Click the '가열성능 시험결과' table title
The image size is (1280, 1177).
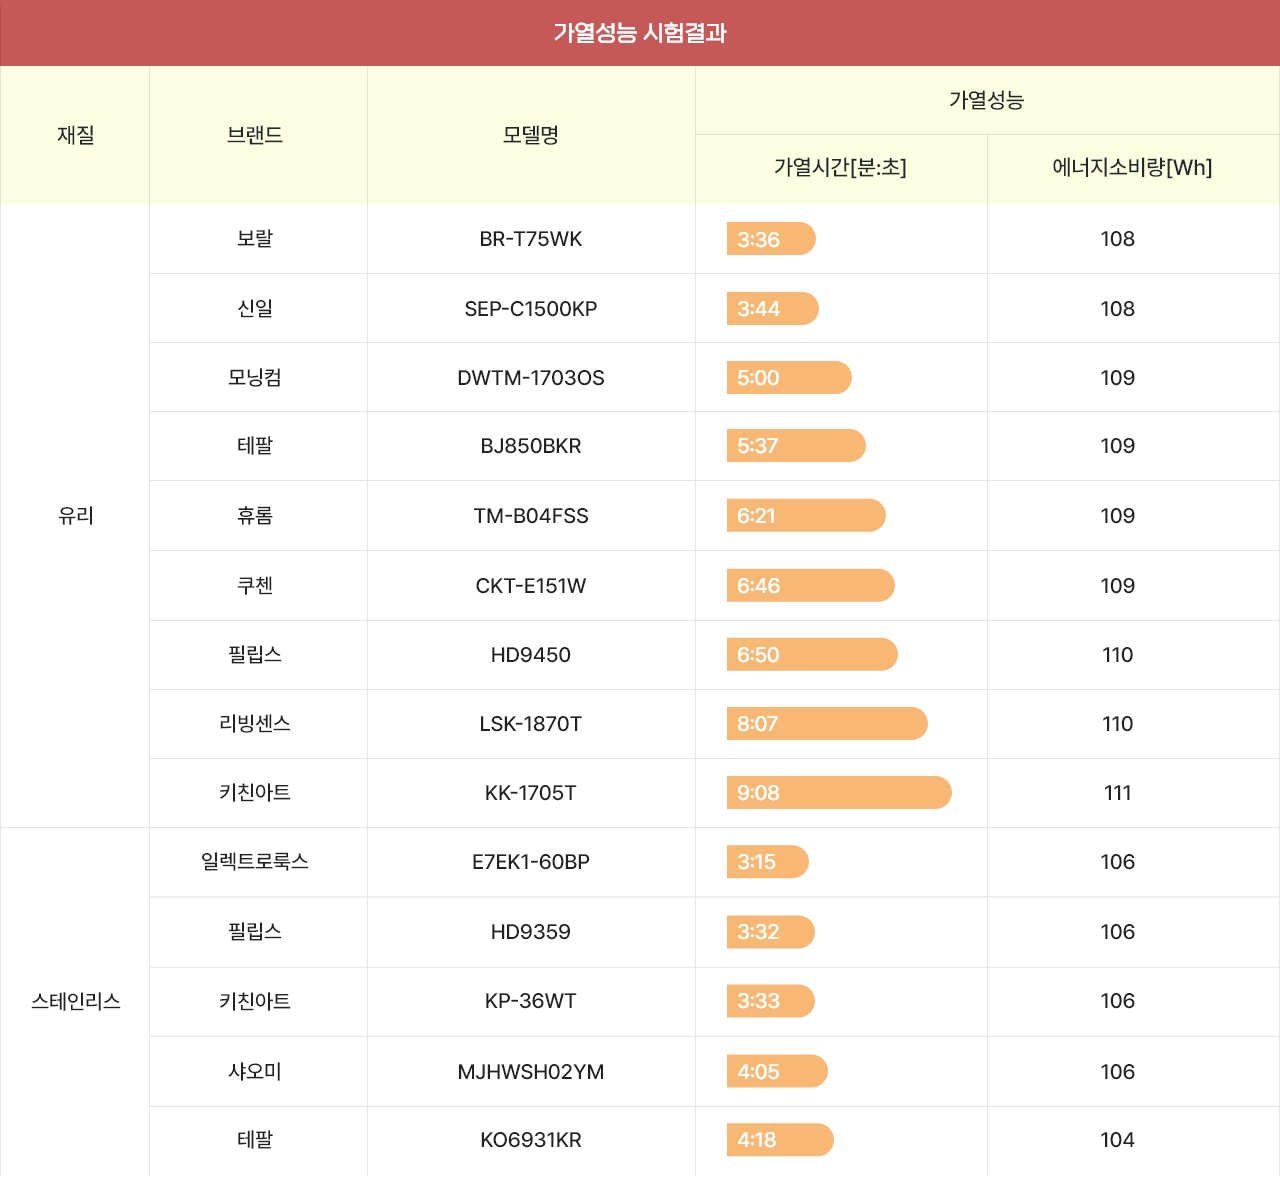[x=640, y=33]
